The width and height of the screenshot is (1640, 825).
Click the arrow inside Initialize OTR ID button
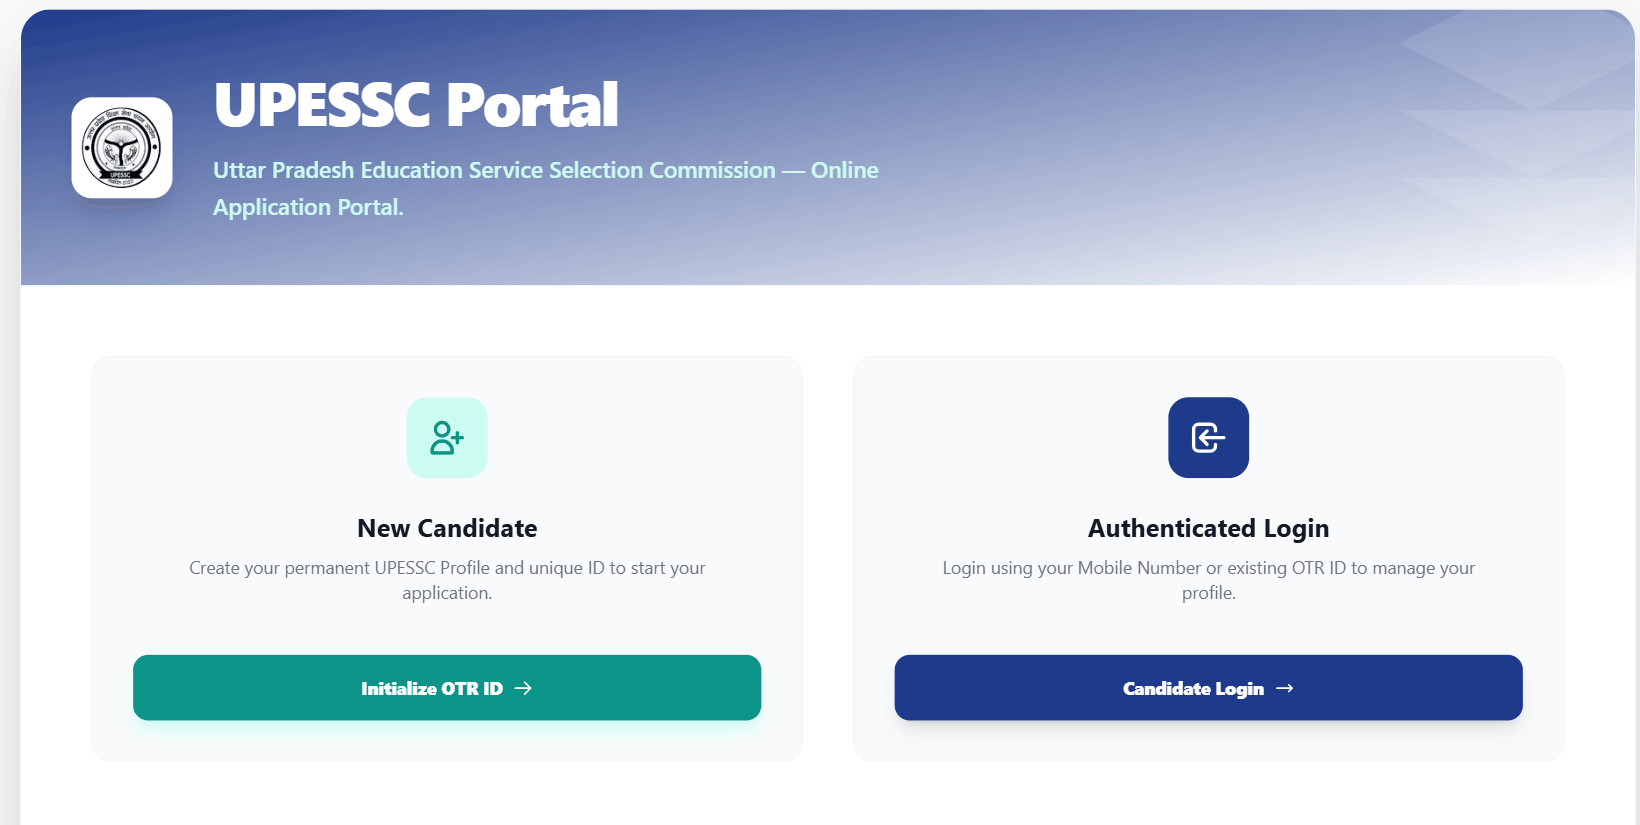click(x=523, y=689)
